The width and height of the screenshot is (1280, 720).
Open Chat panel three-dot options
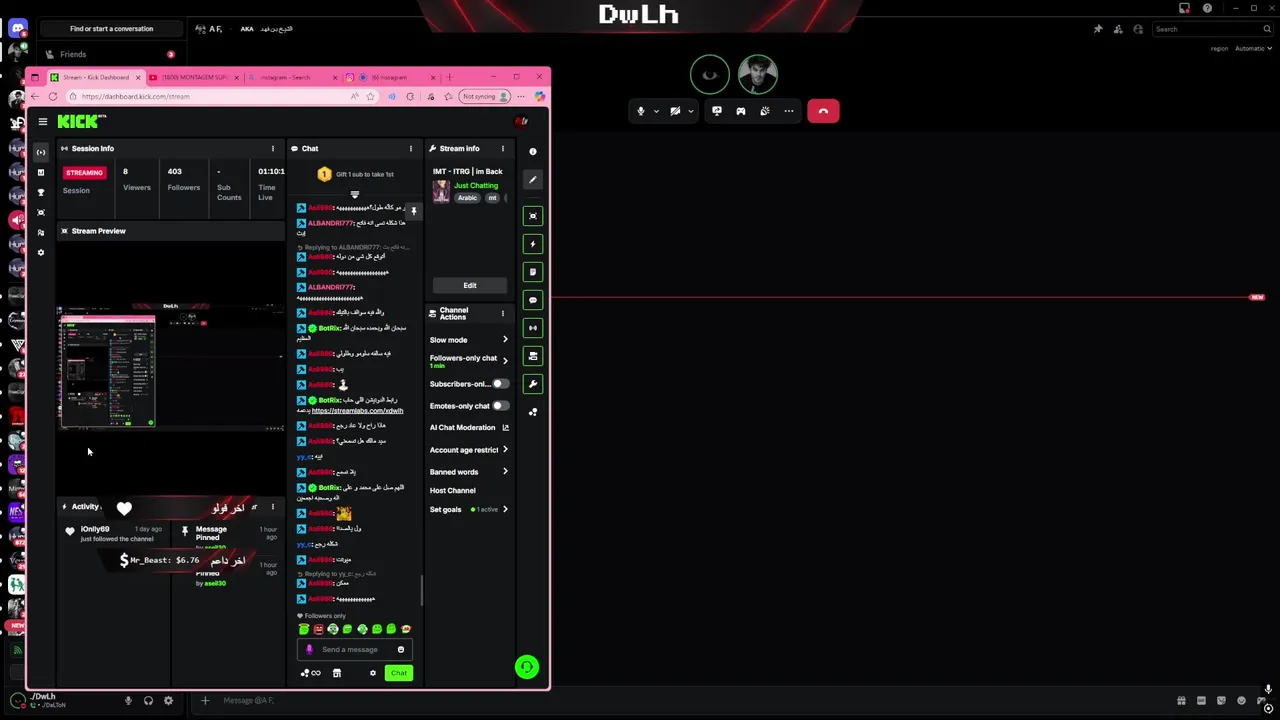tap(410, 148)
